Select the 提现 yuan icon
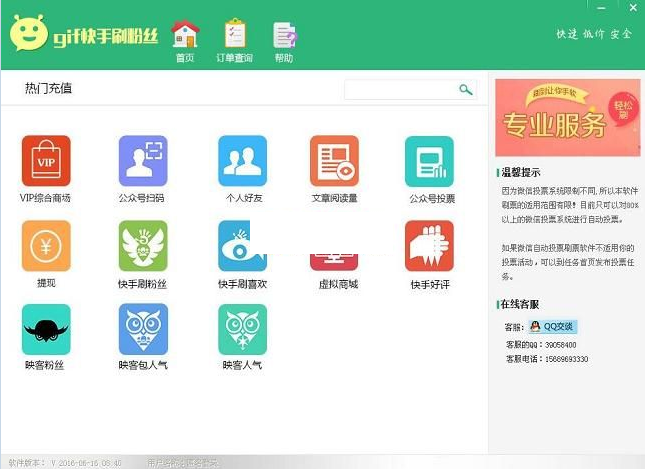 click(46, 246)
